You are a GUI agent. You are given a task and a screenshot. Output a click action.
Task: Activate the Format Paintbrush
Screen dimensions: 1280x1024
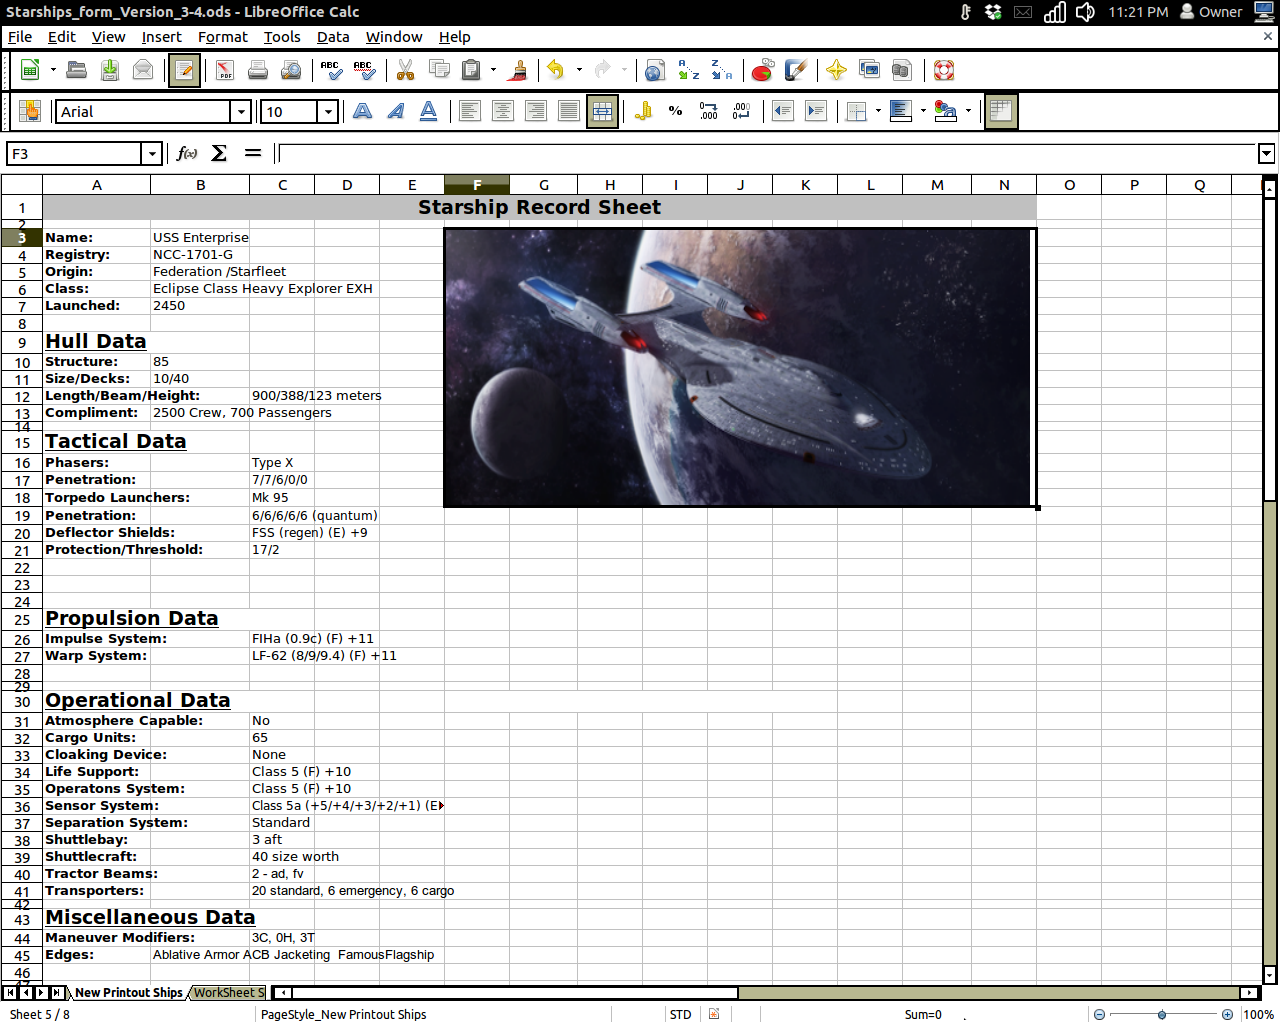coord(518,70)
